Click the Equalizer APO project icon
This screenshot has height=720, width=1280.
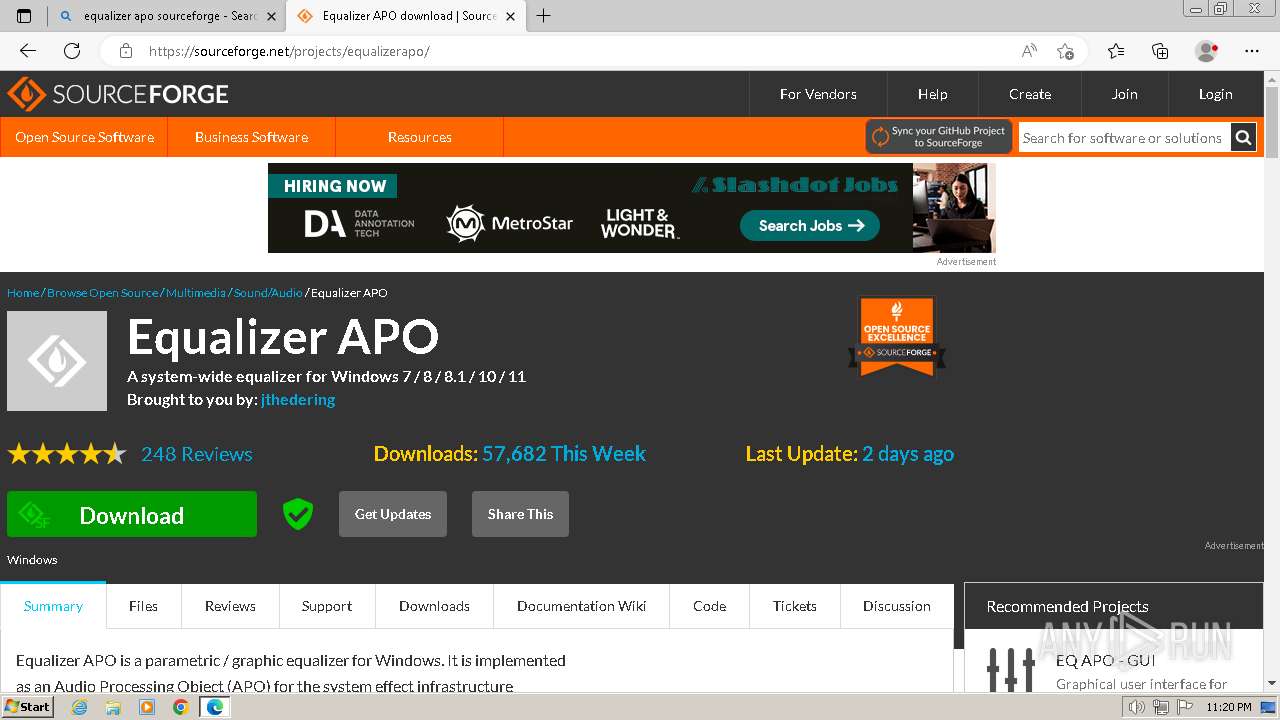coord(57,361)
